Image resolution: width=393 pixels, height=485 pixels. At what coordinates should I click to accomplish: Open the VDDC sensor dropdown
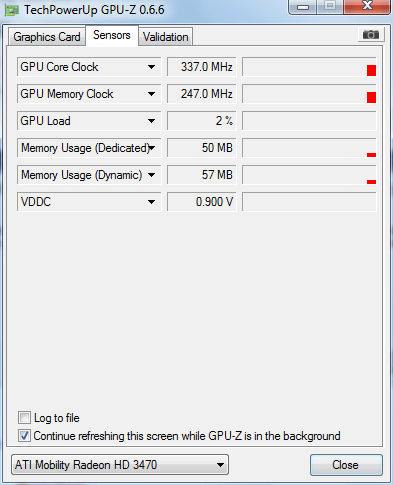[151, 202]
